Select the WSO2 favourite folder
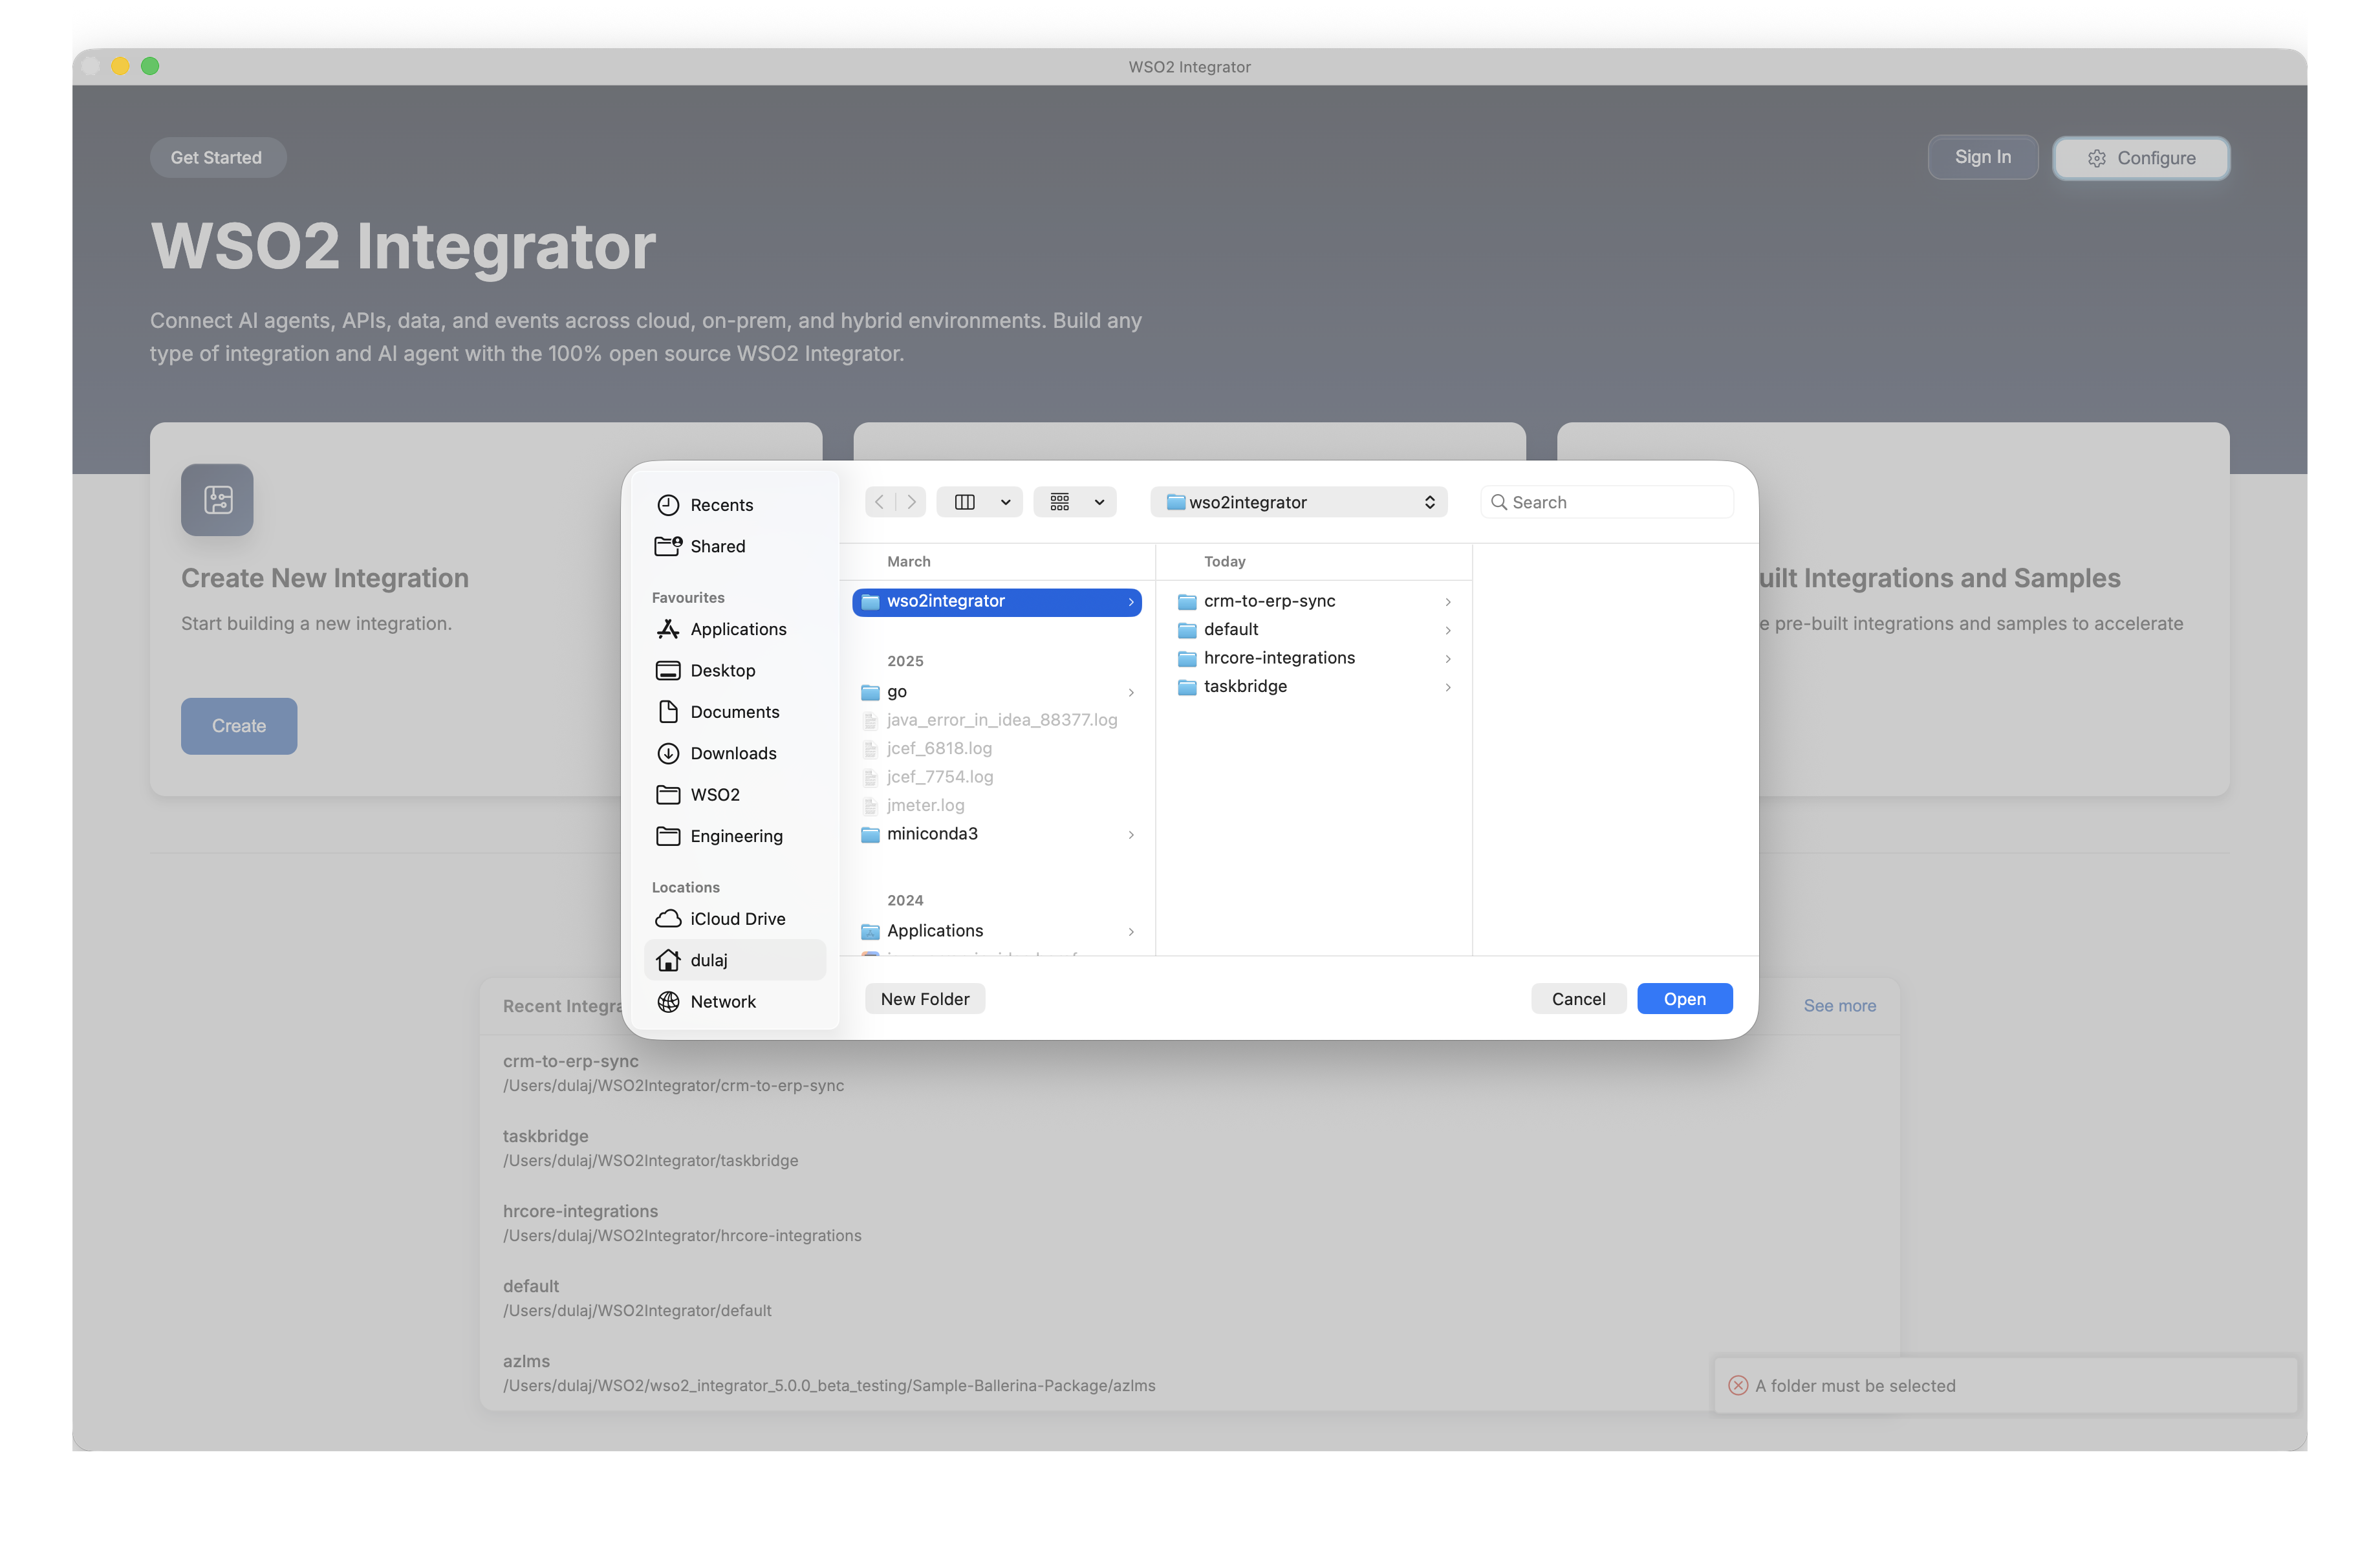Image resolution: width=2380 pixels, height=1547 pixels. [735, 794]
